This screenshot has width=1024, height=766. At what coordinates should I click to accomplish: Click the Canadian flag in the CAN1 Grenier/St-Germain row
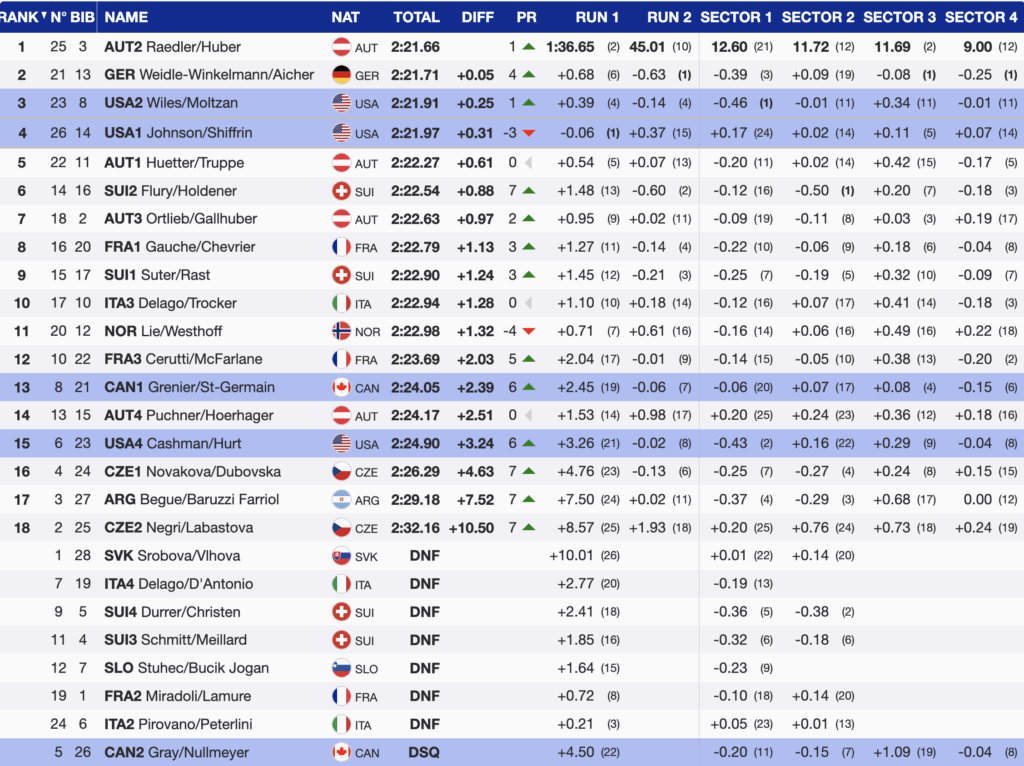coord(341,388)
